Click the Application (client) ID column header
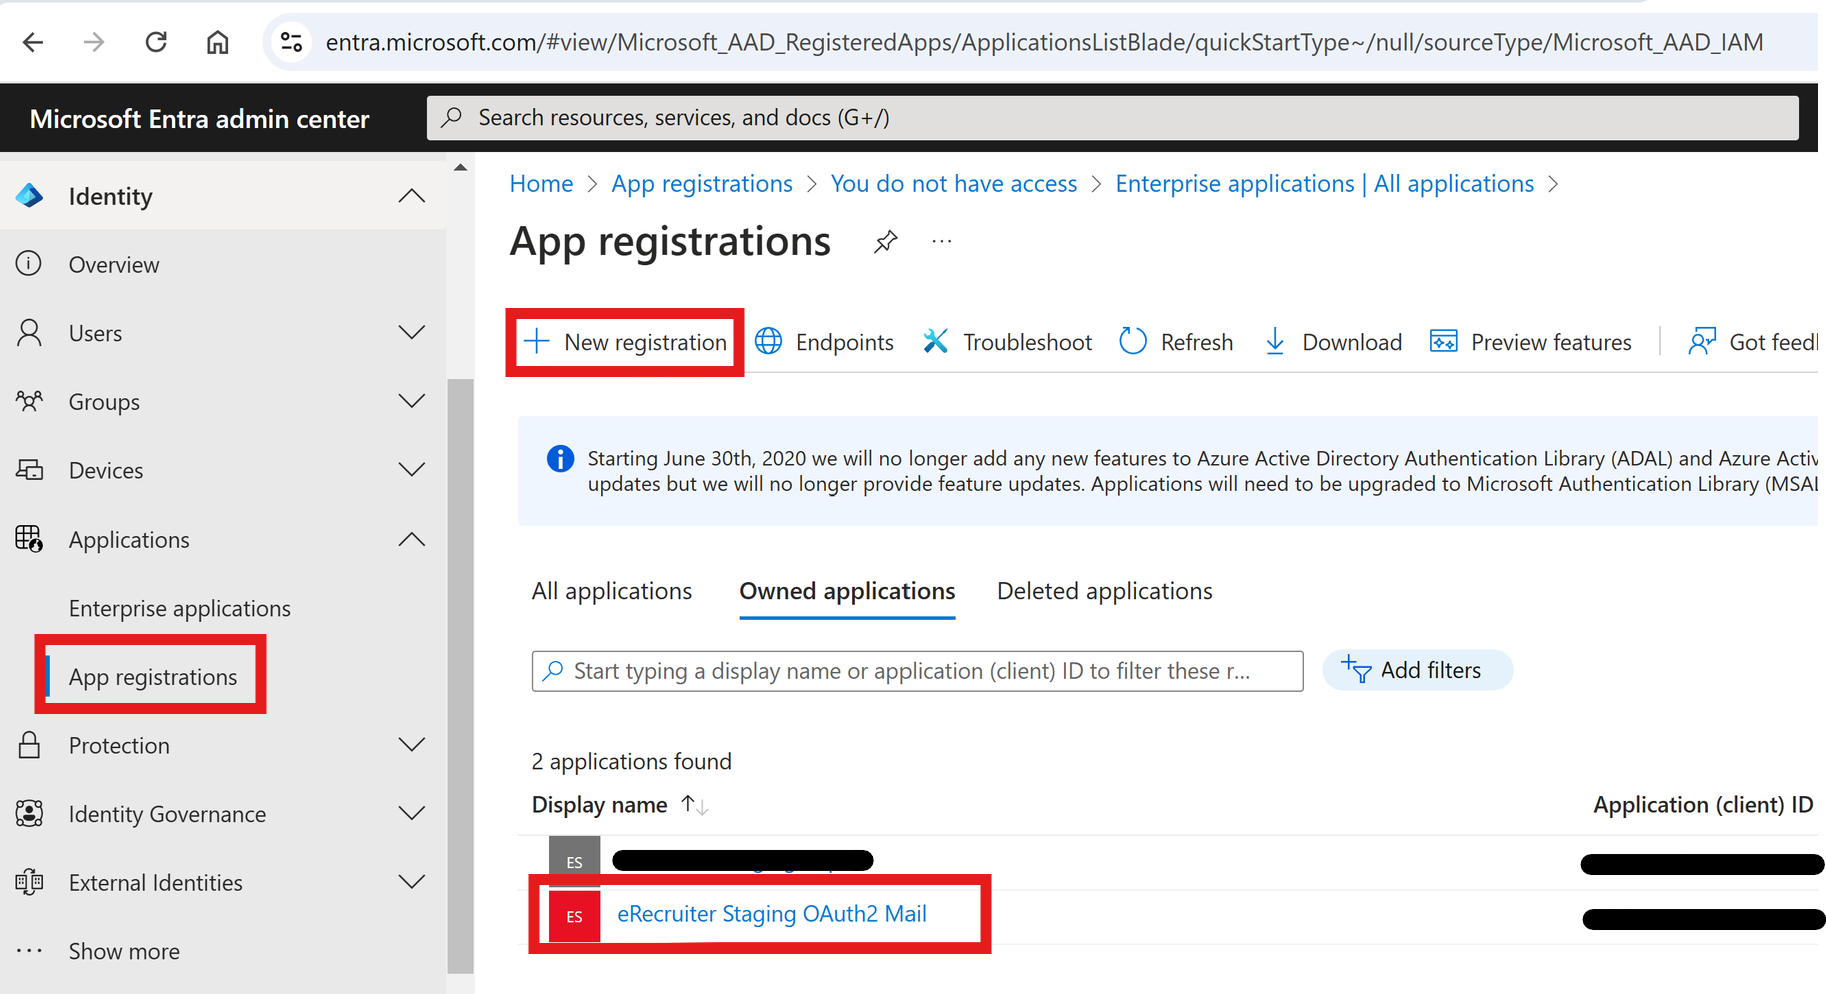This screenshot has height=994, width=1826. 1703,805
